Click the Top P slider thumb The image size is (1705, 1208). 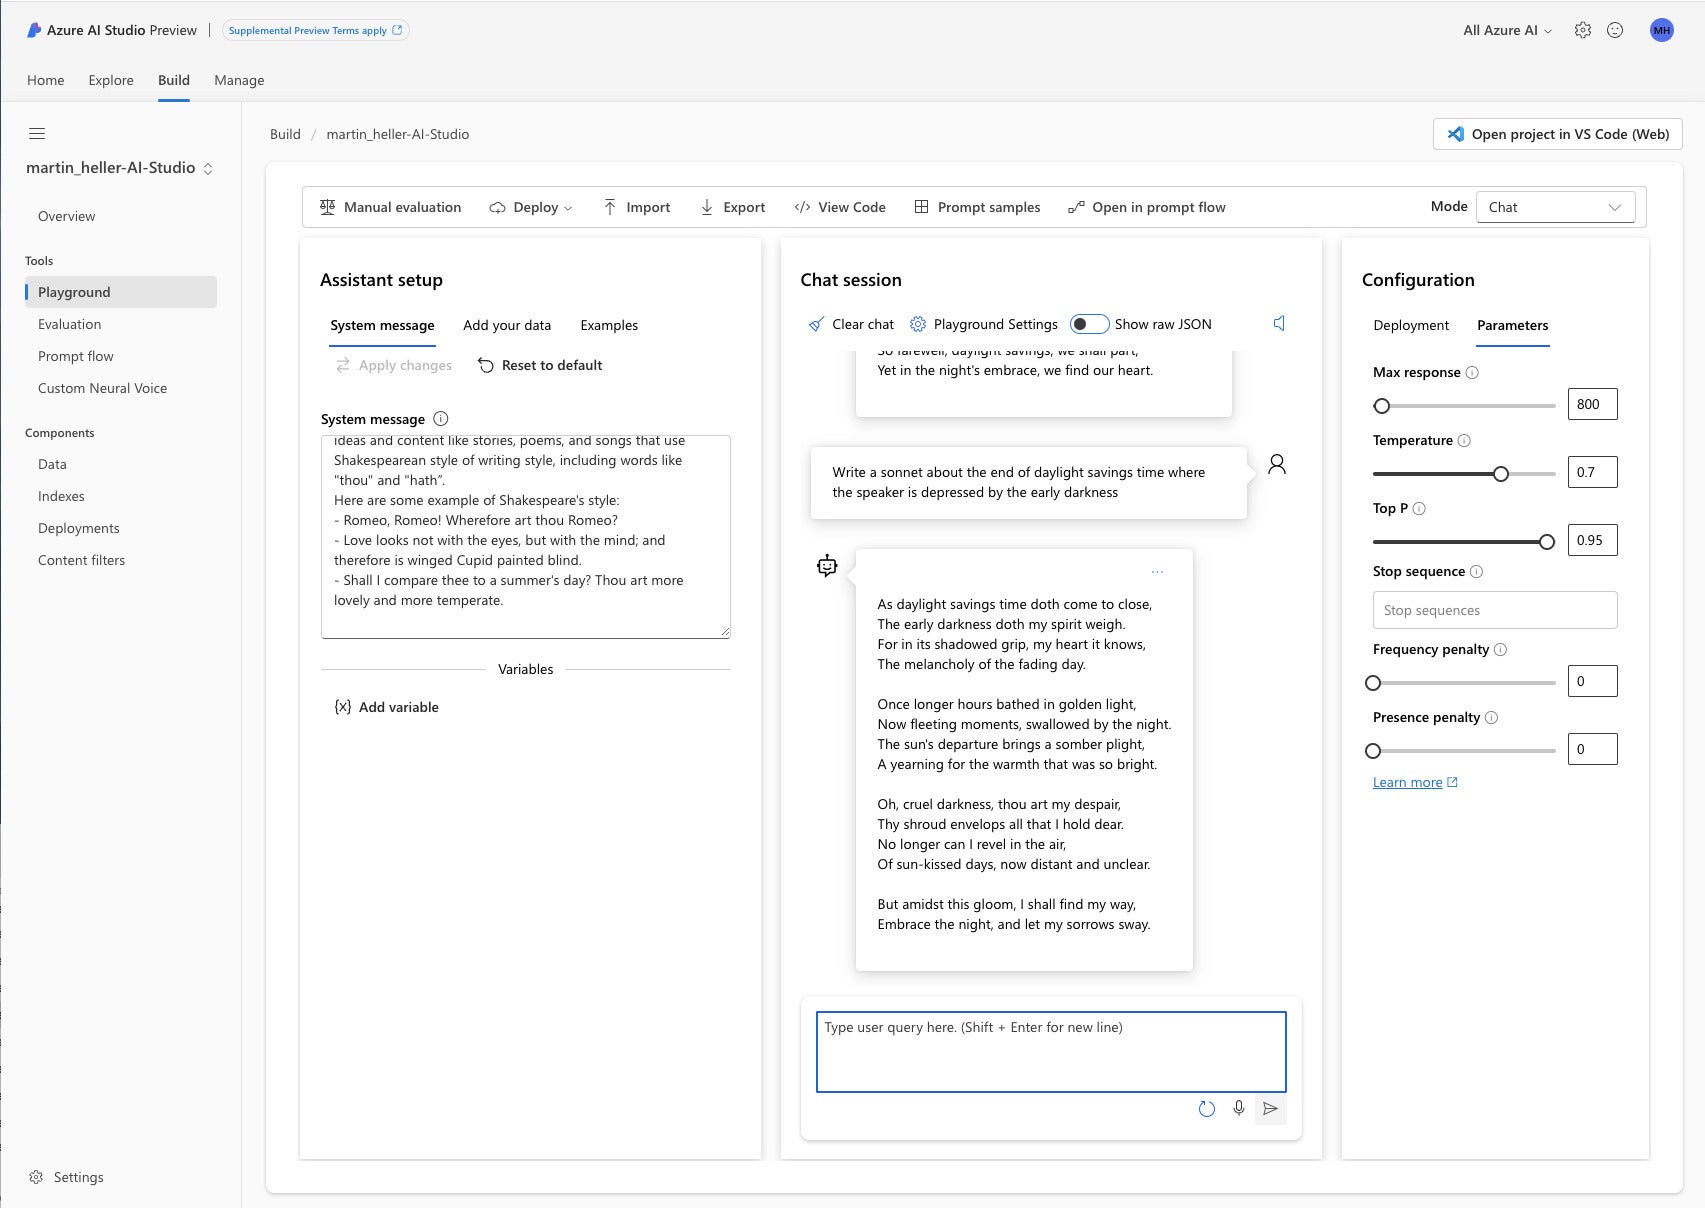(1547, 542)
